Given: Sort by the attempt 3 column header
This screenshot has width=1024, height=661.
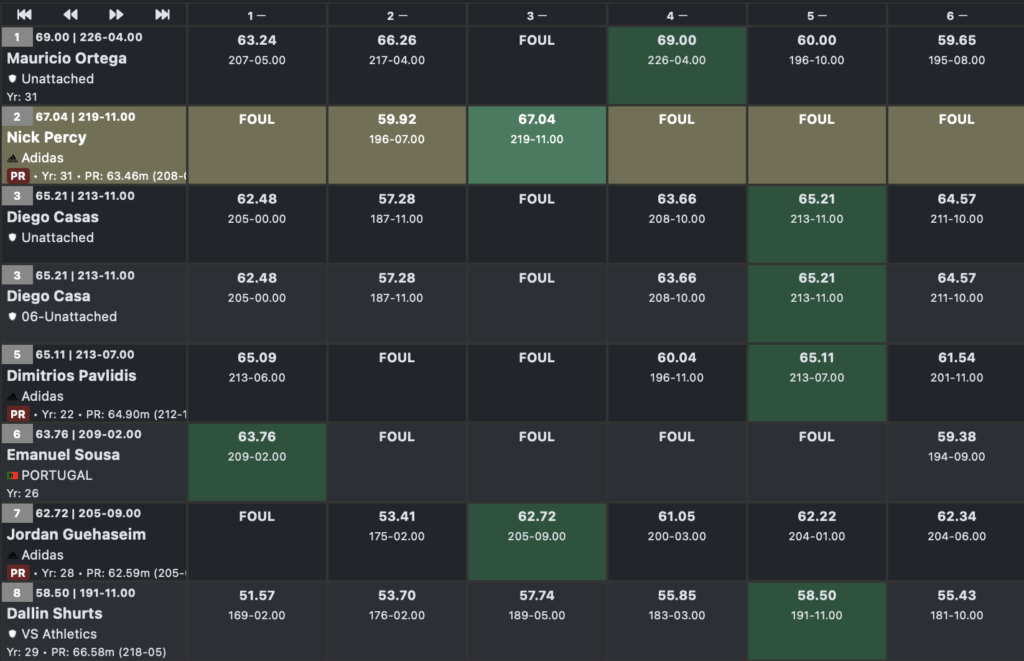Looking at the screenshot, I should tap(537, 15).
